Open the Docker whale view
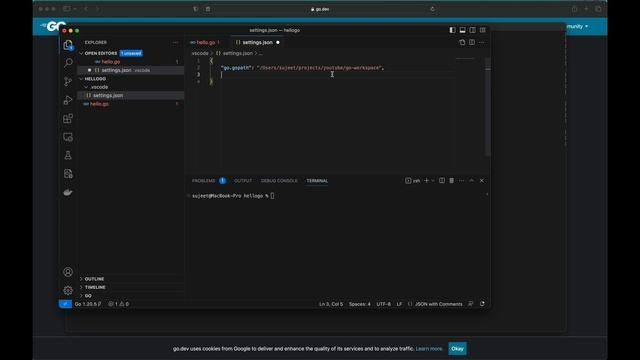 point(68,192)
